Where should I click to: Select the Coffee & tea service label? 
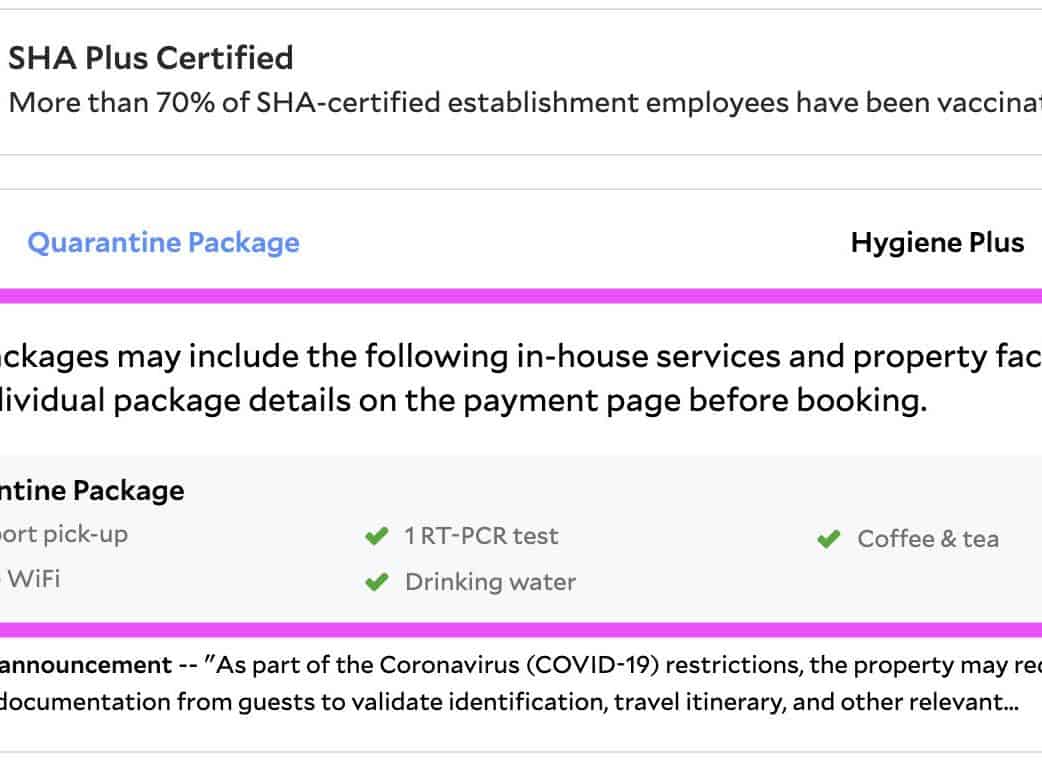927,539
